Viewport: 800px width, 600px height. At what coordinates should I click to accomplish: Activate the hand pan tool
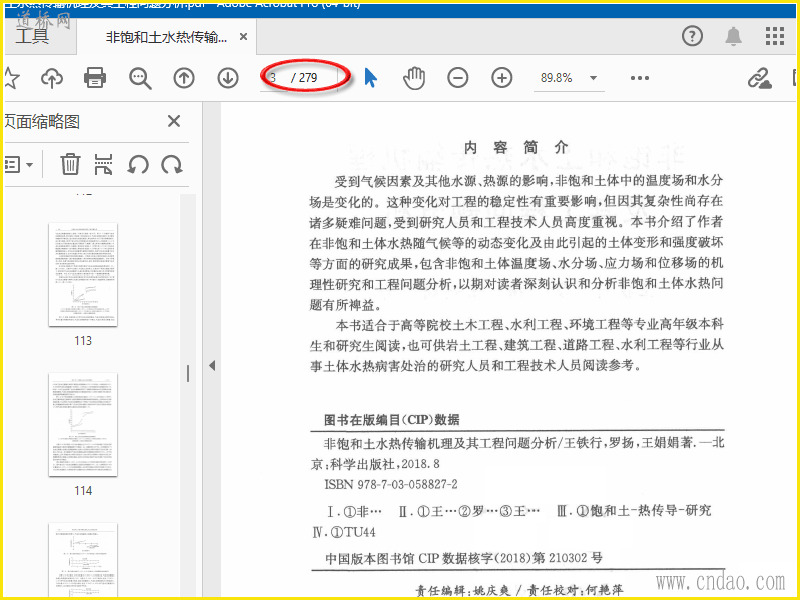coord(414,78)
